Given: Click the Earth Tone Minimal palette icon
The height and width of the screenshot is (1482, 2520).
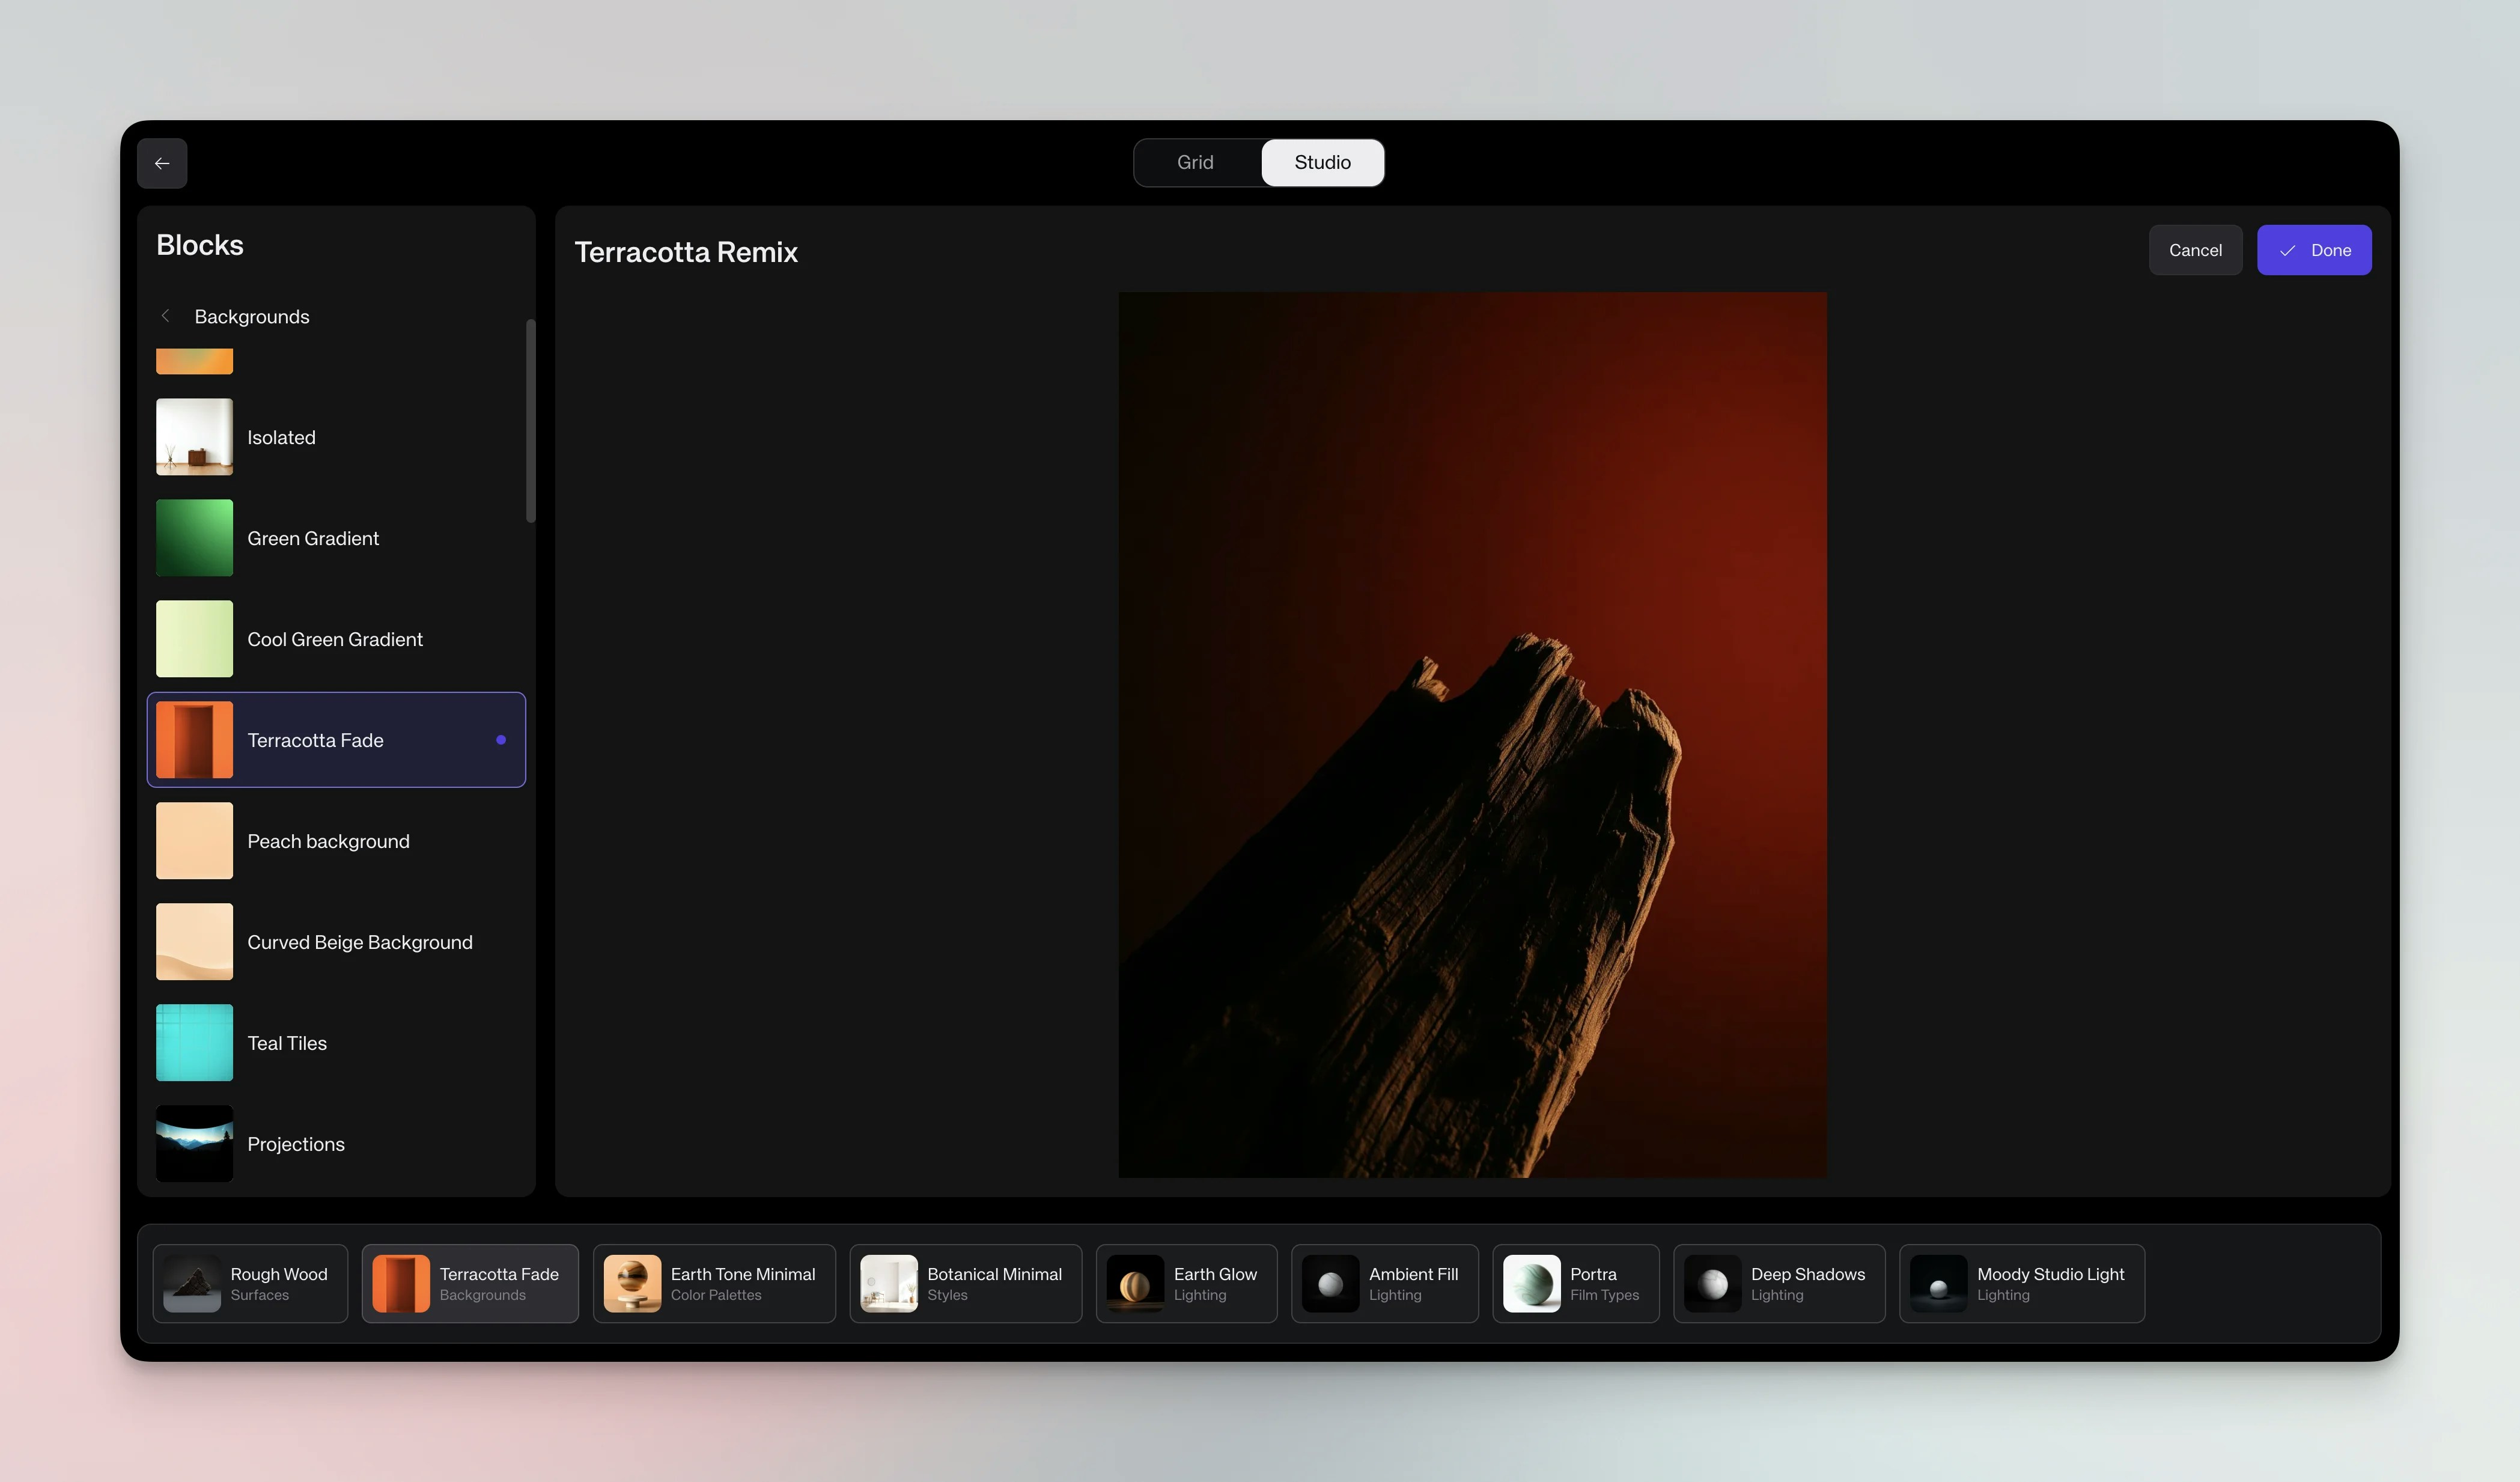Looking at the screenshot, I should pyautogui.click(x=632, y=1283).
